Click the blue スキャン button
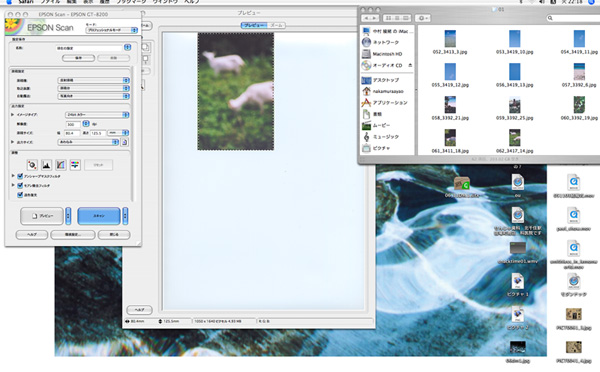This screenshot has width=600, height=372. click(x=99, y=216)
